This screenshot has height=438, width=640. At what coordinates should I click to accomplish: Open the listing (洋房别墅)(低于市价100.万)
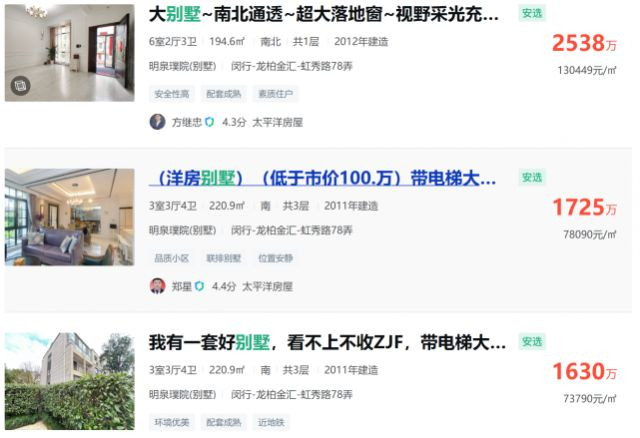[322, 178]
